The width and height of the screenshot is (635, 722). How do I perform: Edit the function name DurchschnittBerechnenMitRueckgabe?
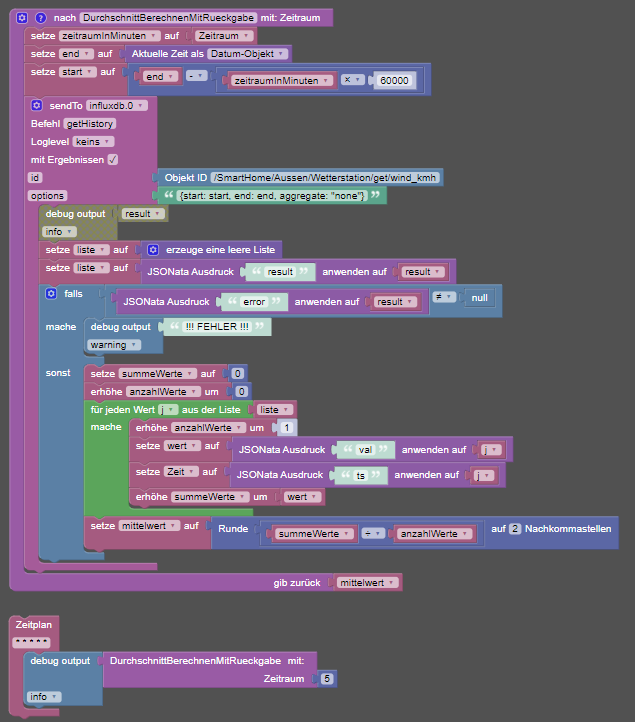coord(169,18)
